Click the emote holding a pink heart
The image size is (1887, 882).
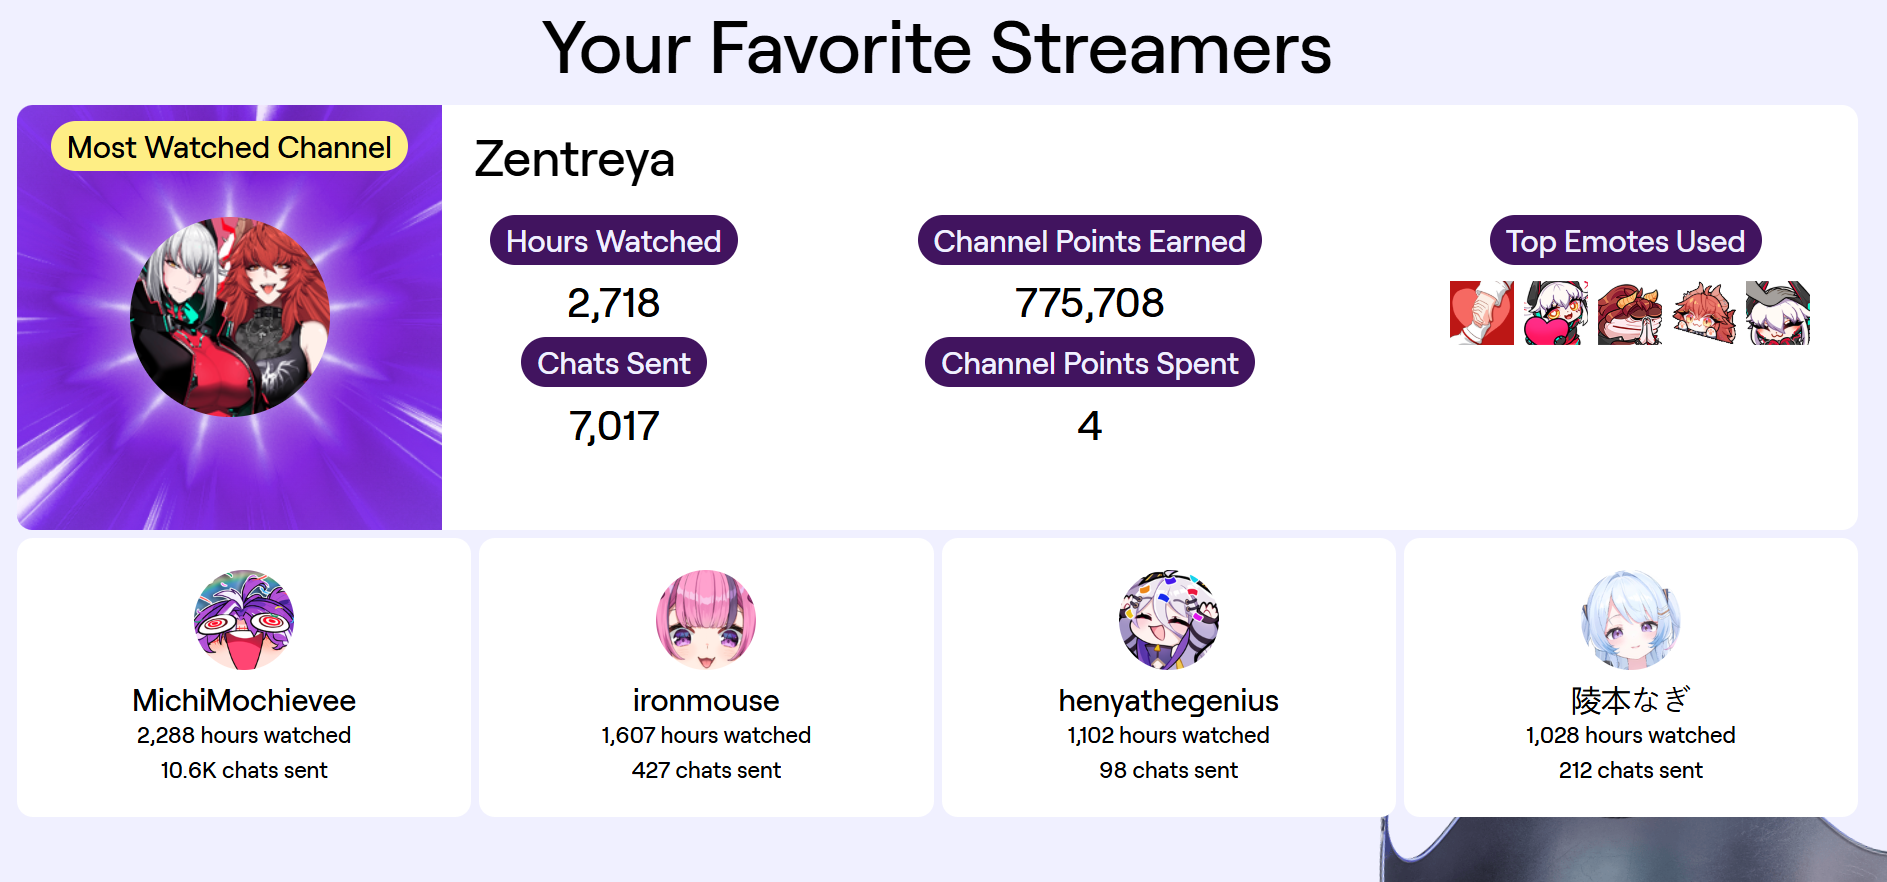[1555, 313]
